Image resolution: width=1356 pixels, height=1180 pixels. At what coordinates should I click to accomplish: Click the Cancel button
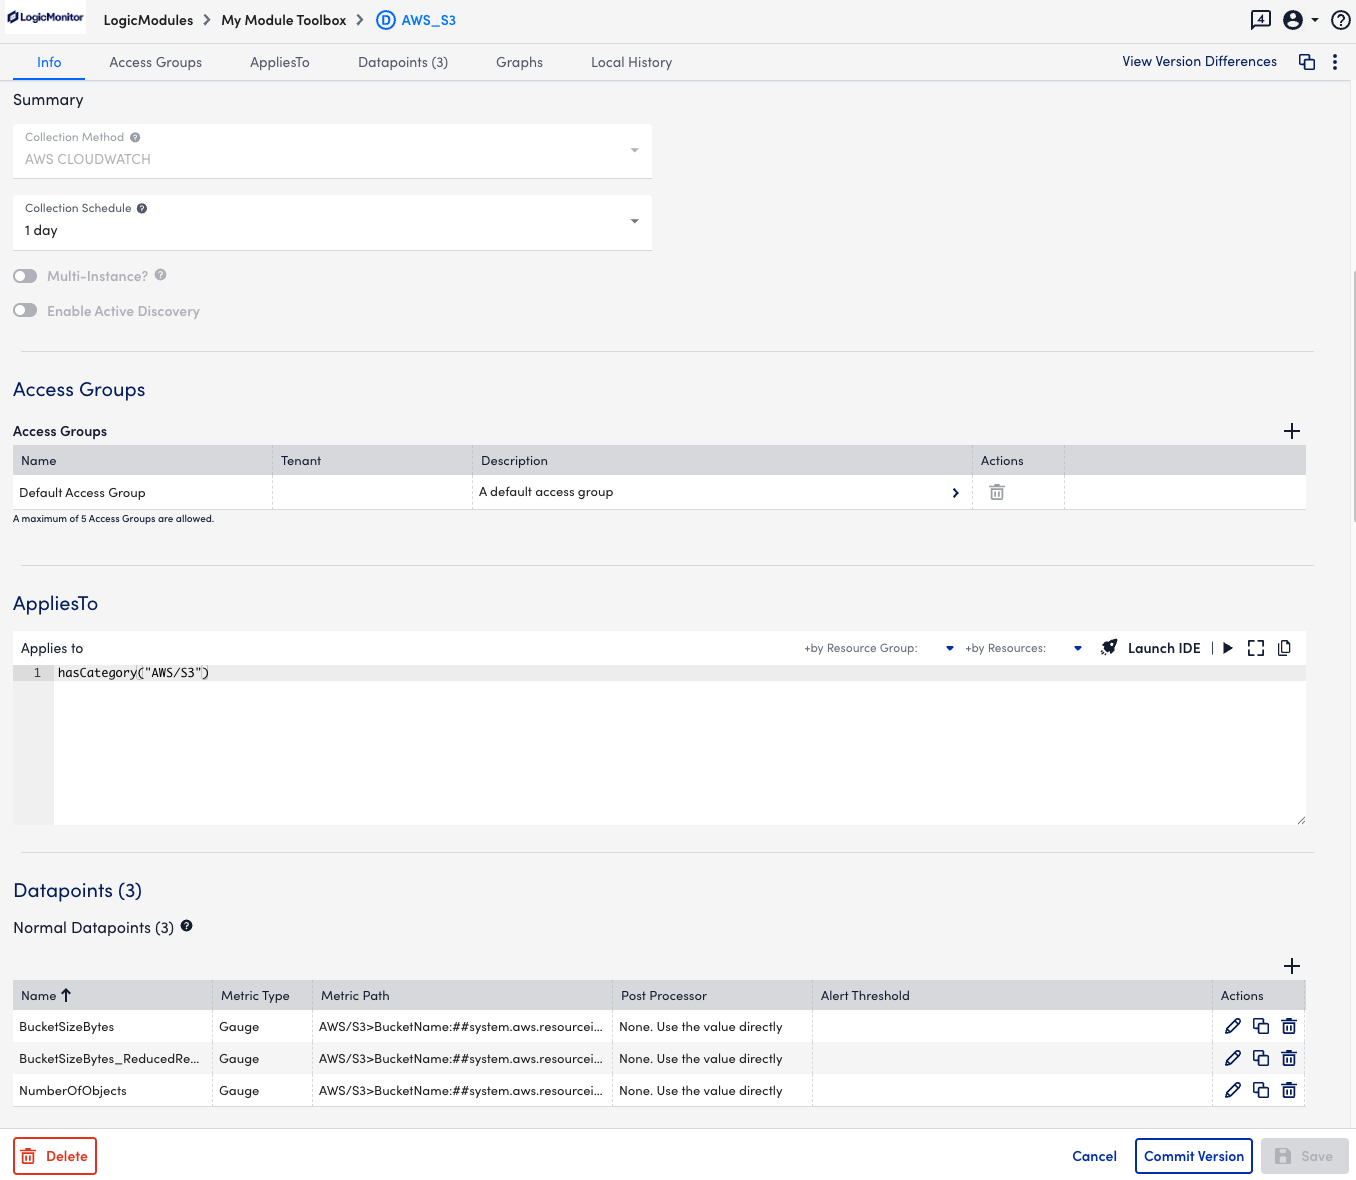coord(1094,1156)
